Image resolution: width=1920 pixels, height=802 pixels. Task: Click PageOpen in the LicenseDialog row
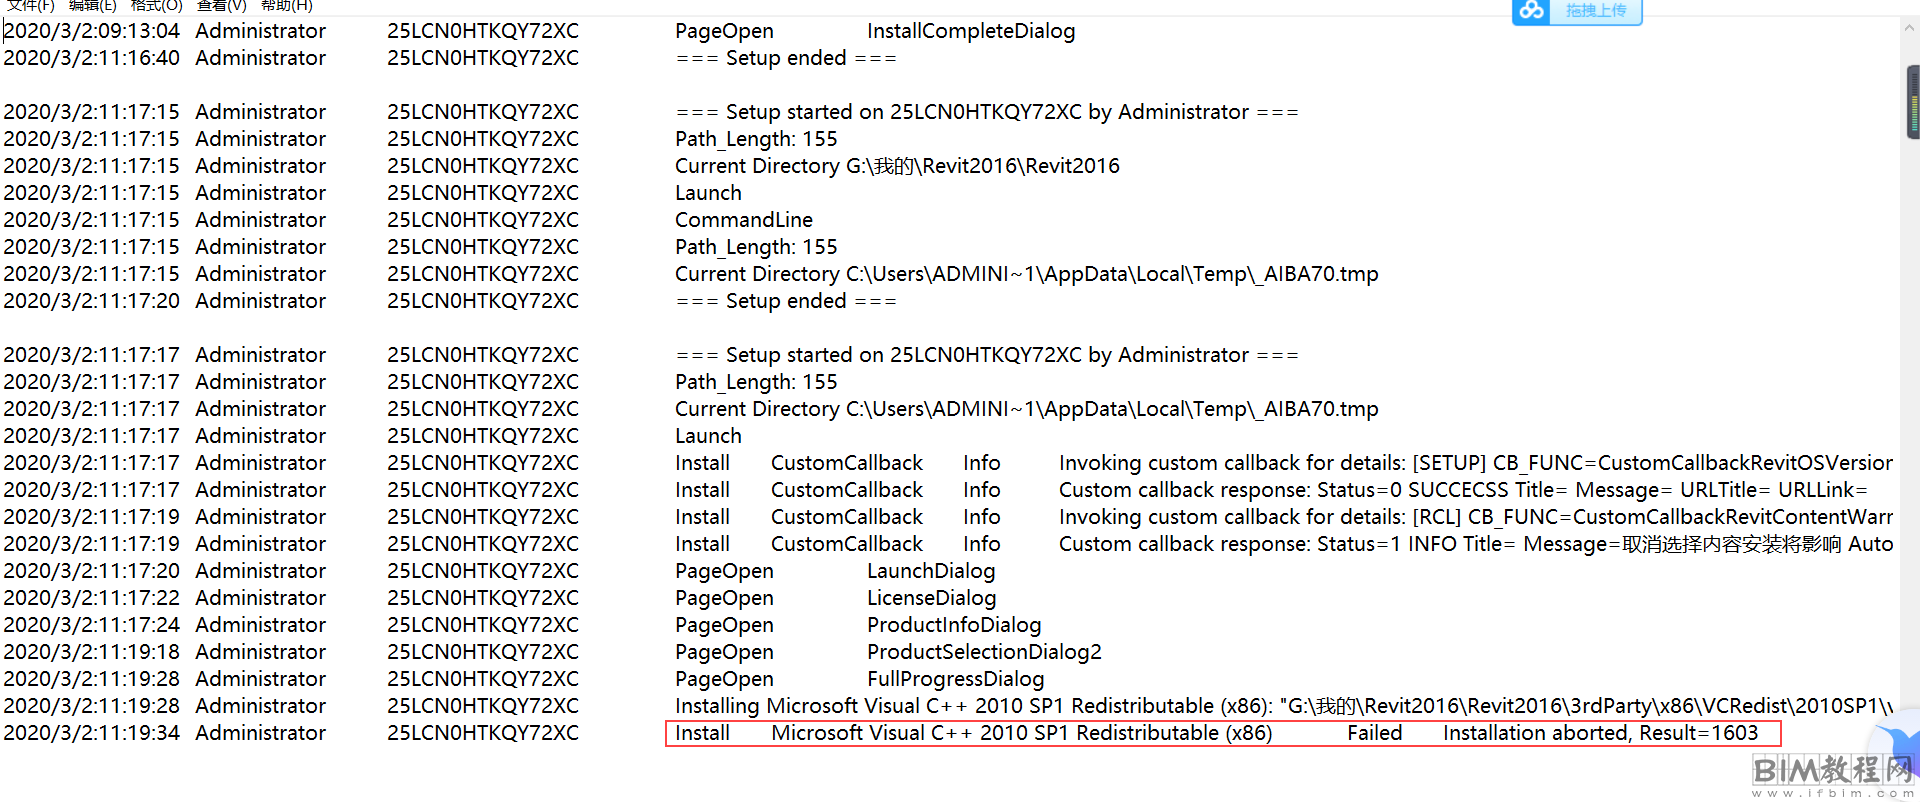(724, 598)
